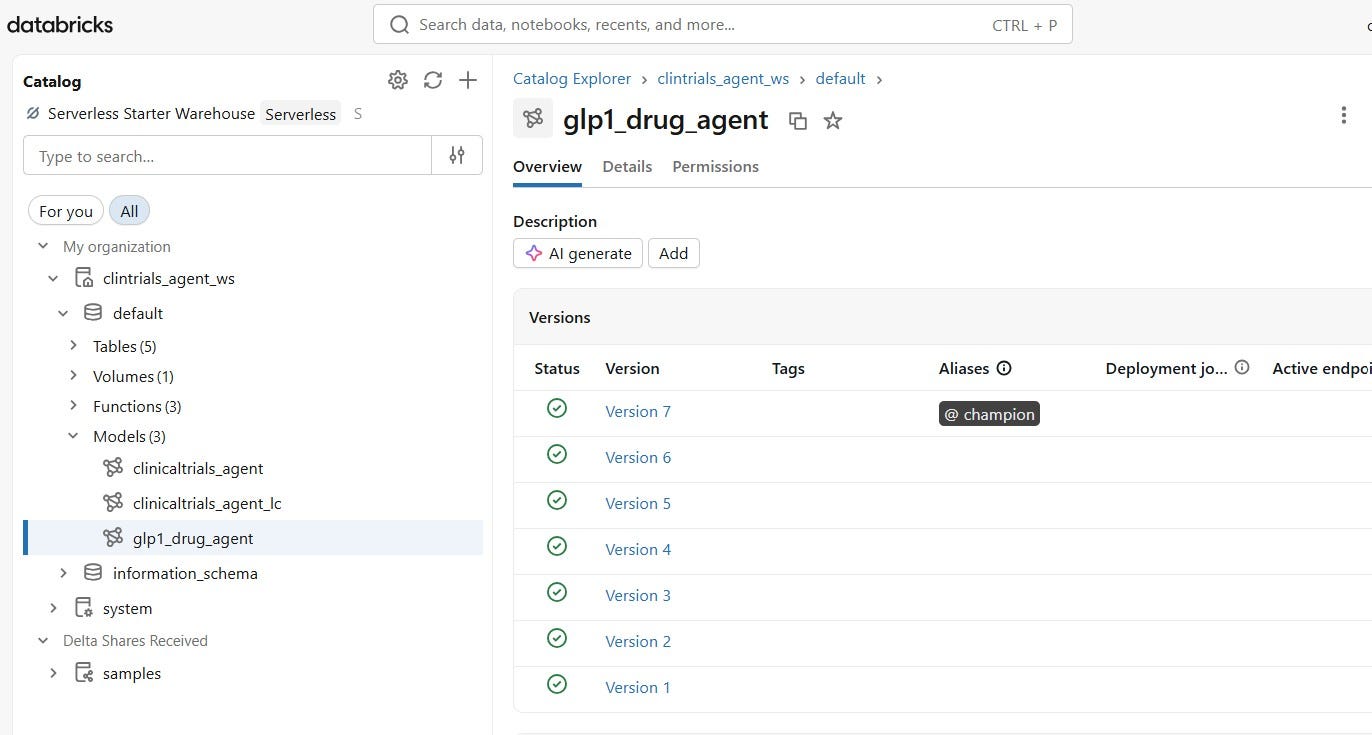Click the Version 5 ready status icon
The height and width of the screenshot is (735, 1372).
point(557,500)
